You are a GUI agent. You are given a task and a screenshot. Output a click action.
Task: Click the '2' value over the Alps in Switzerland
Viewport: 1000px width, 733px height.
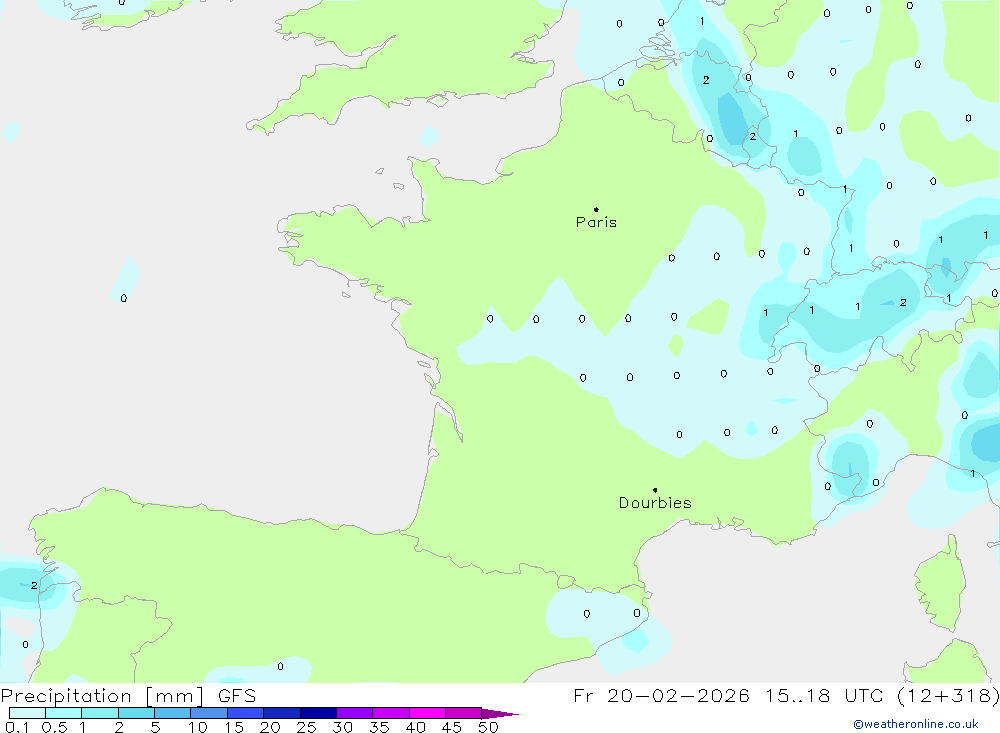coord(903,302)
